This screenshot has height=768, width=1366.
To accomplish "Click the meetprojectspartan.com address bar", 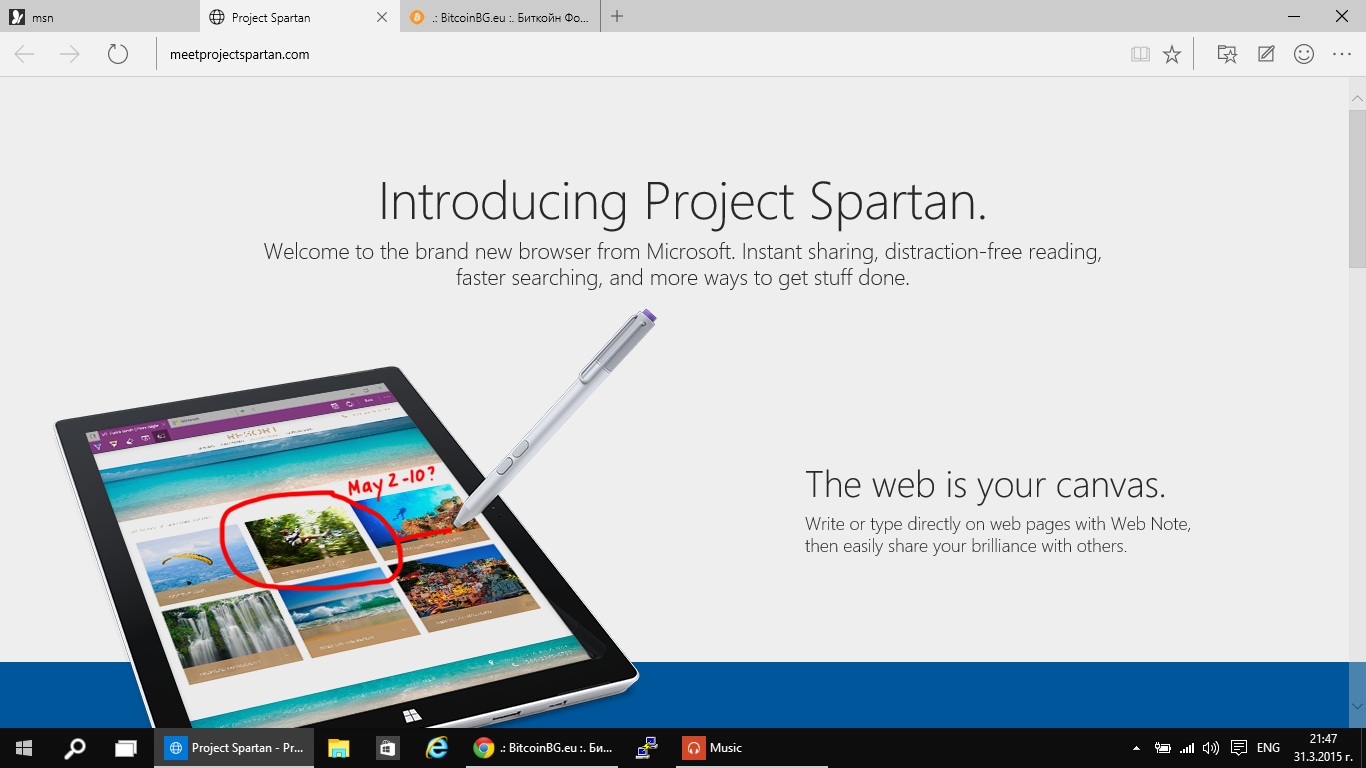I will point(640,55).
